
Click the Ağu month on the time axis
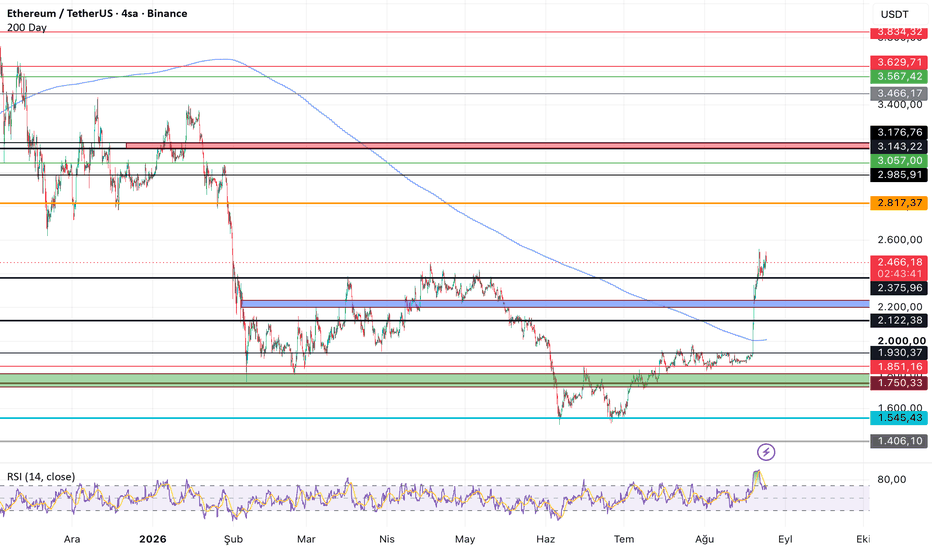click(704, 539)
